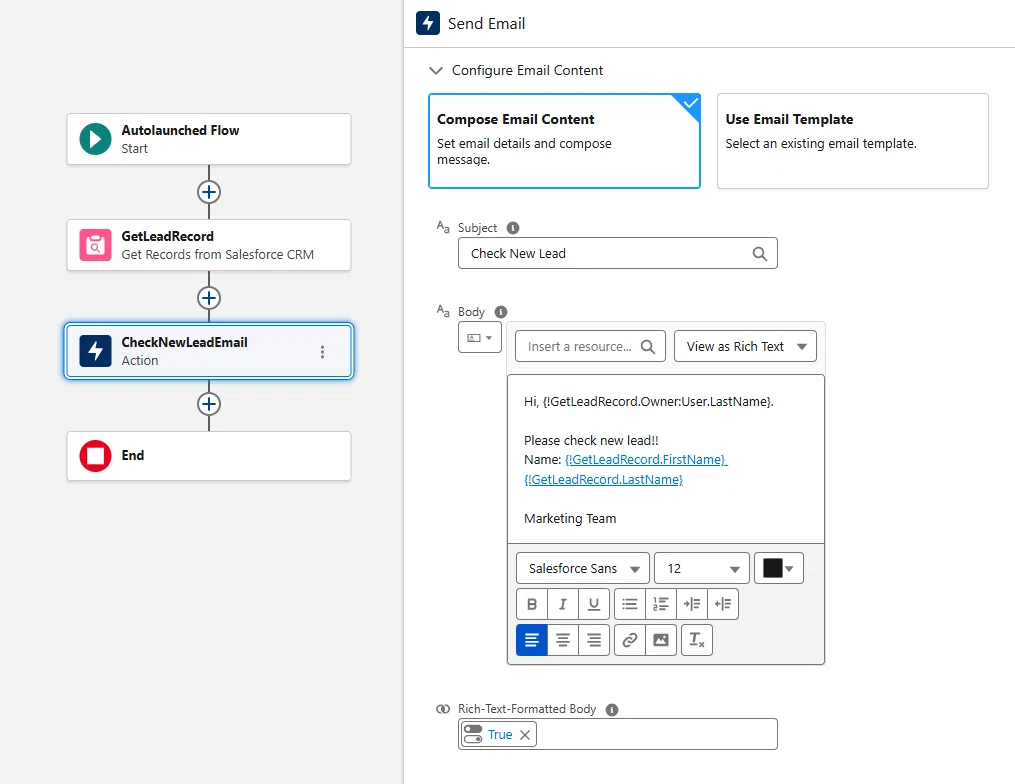The width and height of the screenshot is (1015, 784).
Task: Remove text formatting
Action: (x=697, y=640)
